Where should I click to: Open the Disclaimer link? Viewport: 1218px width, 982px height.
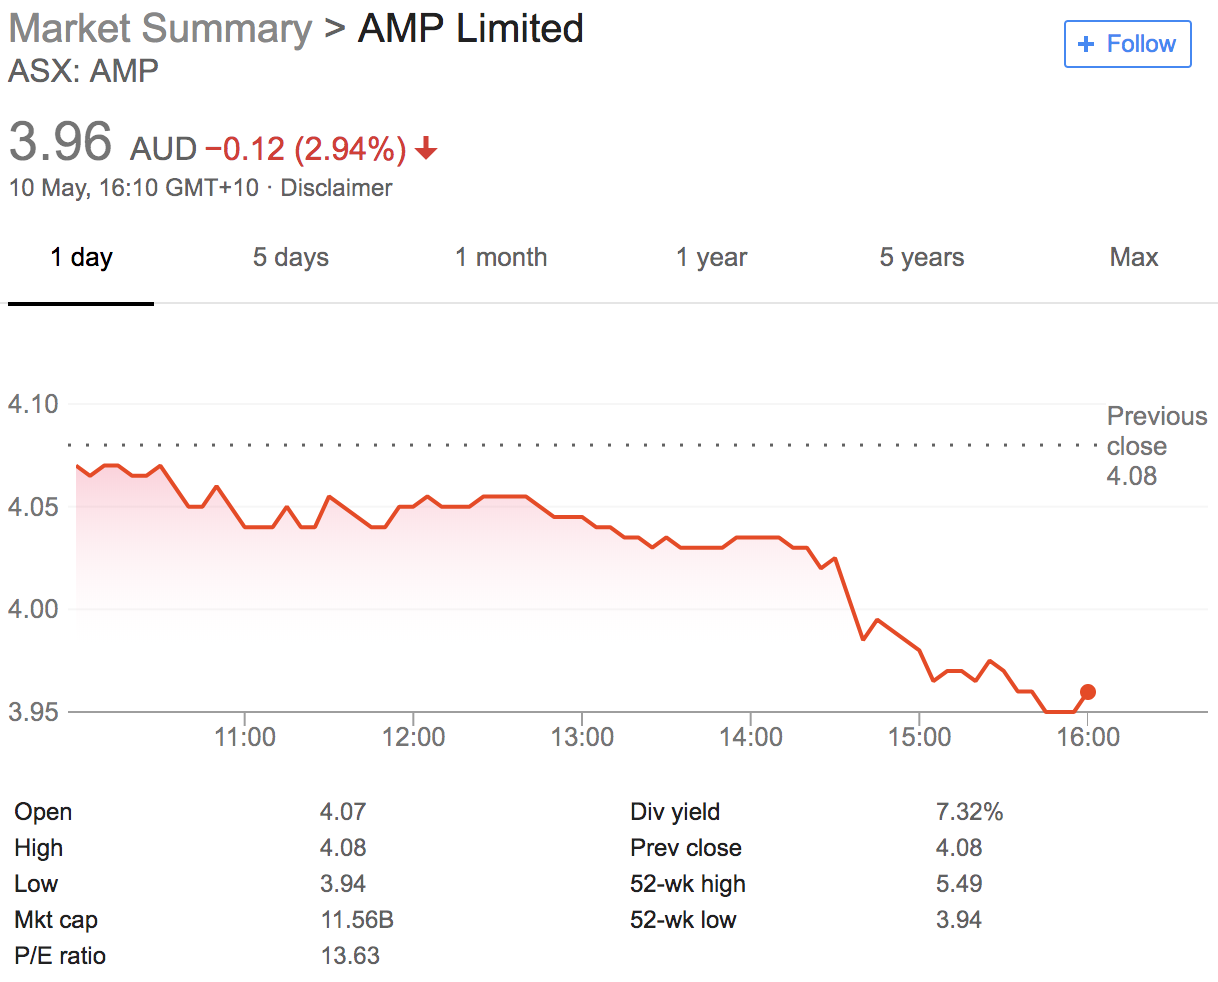coord(336,188)
